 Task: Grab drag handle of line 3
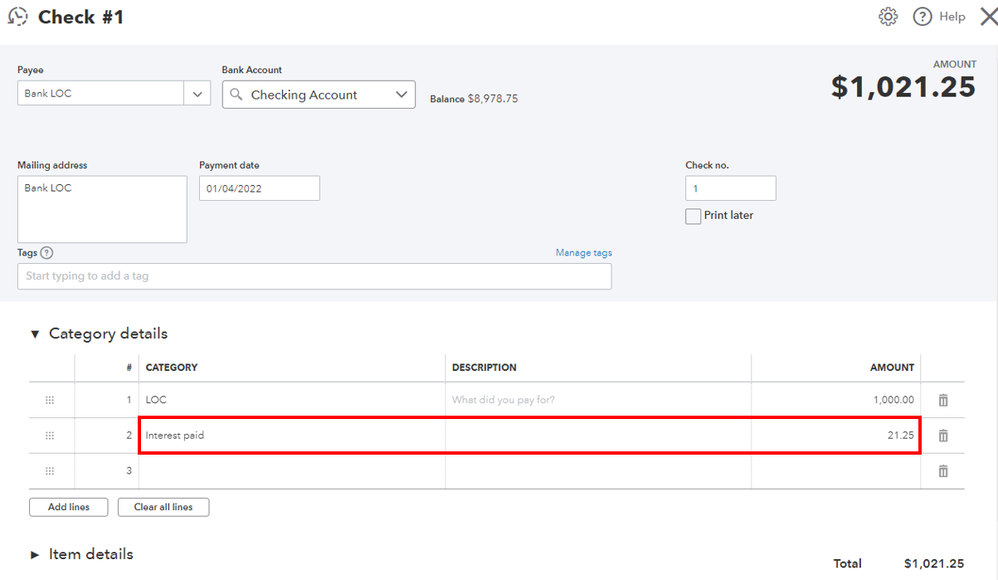click(50, 471)
